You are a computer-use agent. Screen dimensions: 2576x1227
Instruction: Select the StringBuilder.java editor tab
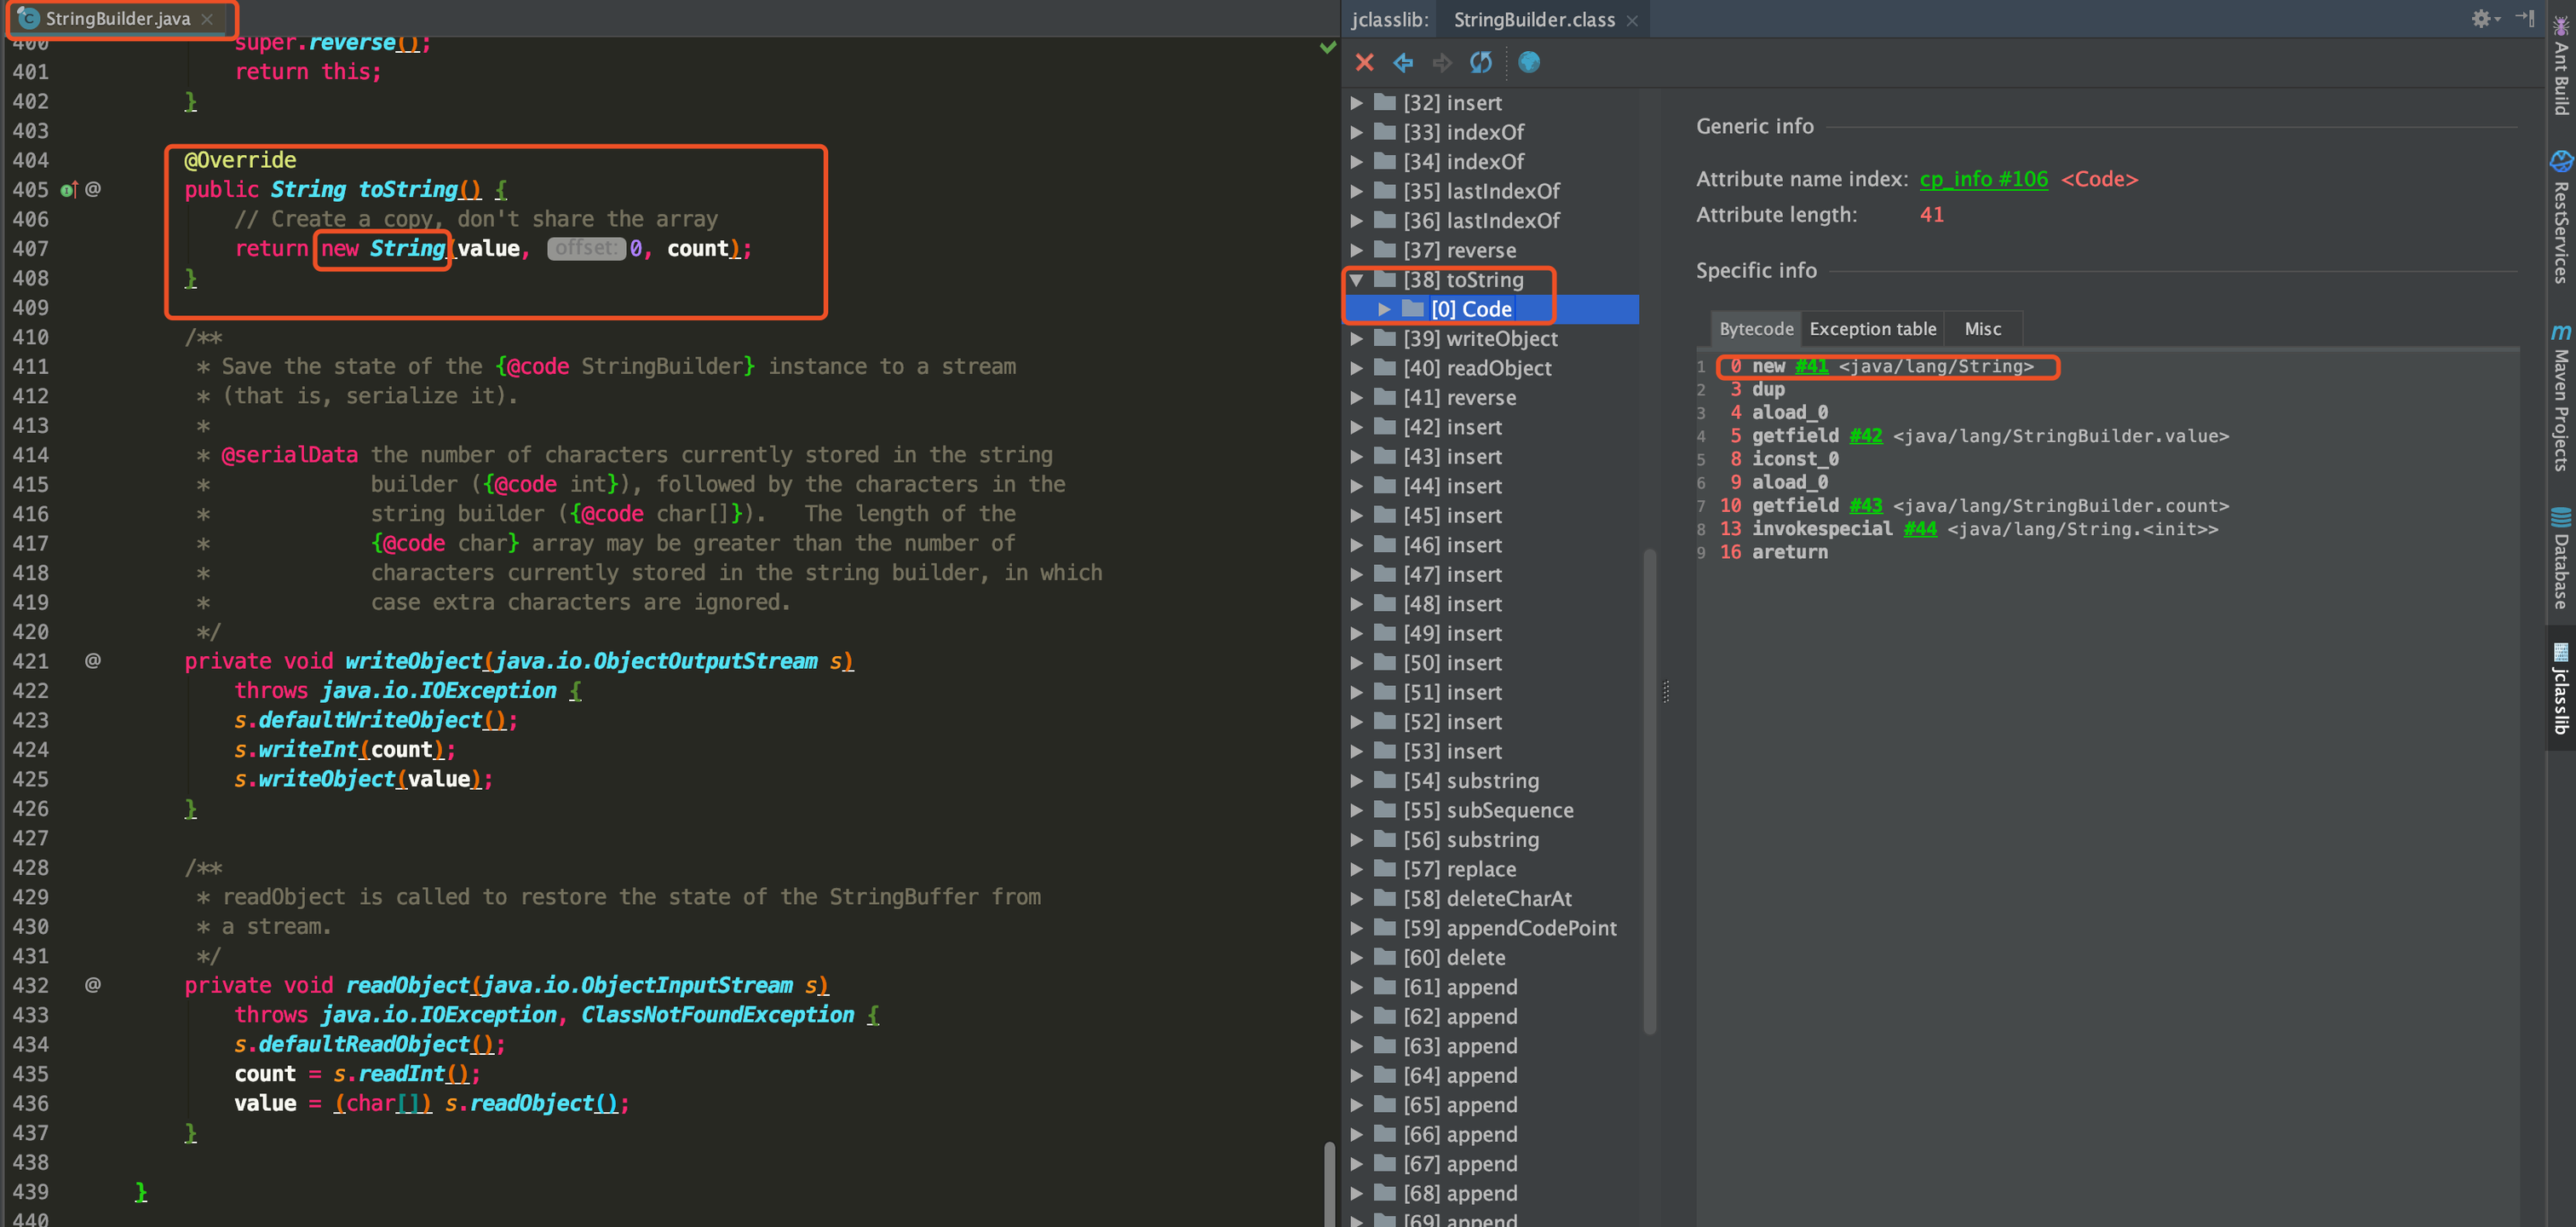tap(117, 19)
